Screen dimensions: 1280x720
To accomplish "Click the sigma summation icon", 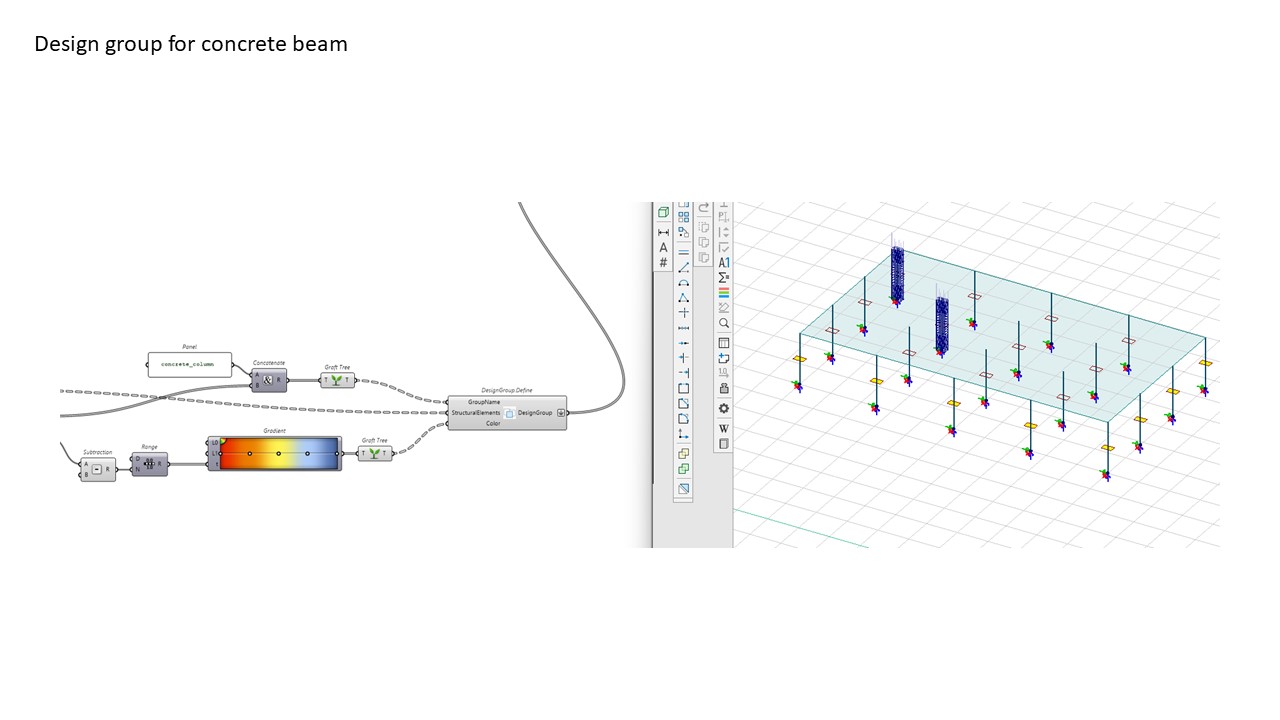I will tap(724, 278).
